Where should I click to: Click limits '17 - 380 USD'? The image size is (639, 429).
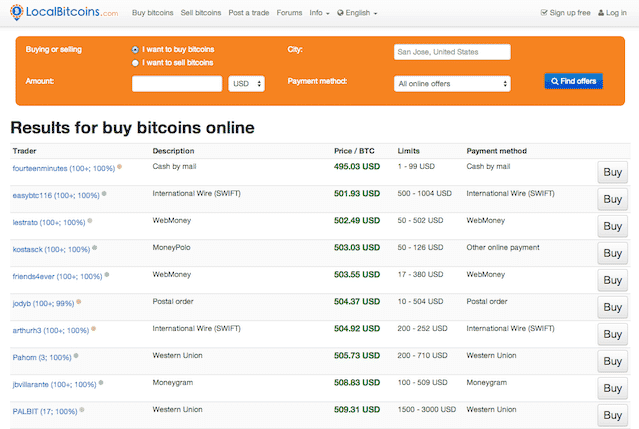coord(420,275)
